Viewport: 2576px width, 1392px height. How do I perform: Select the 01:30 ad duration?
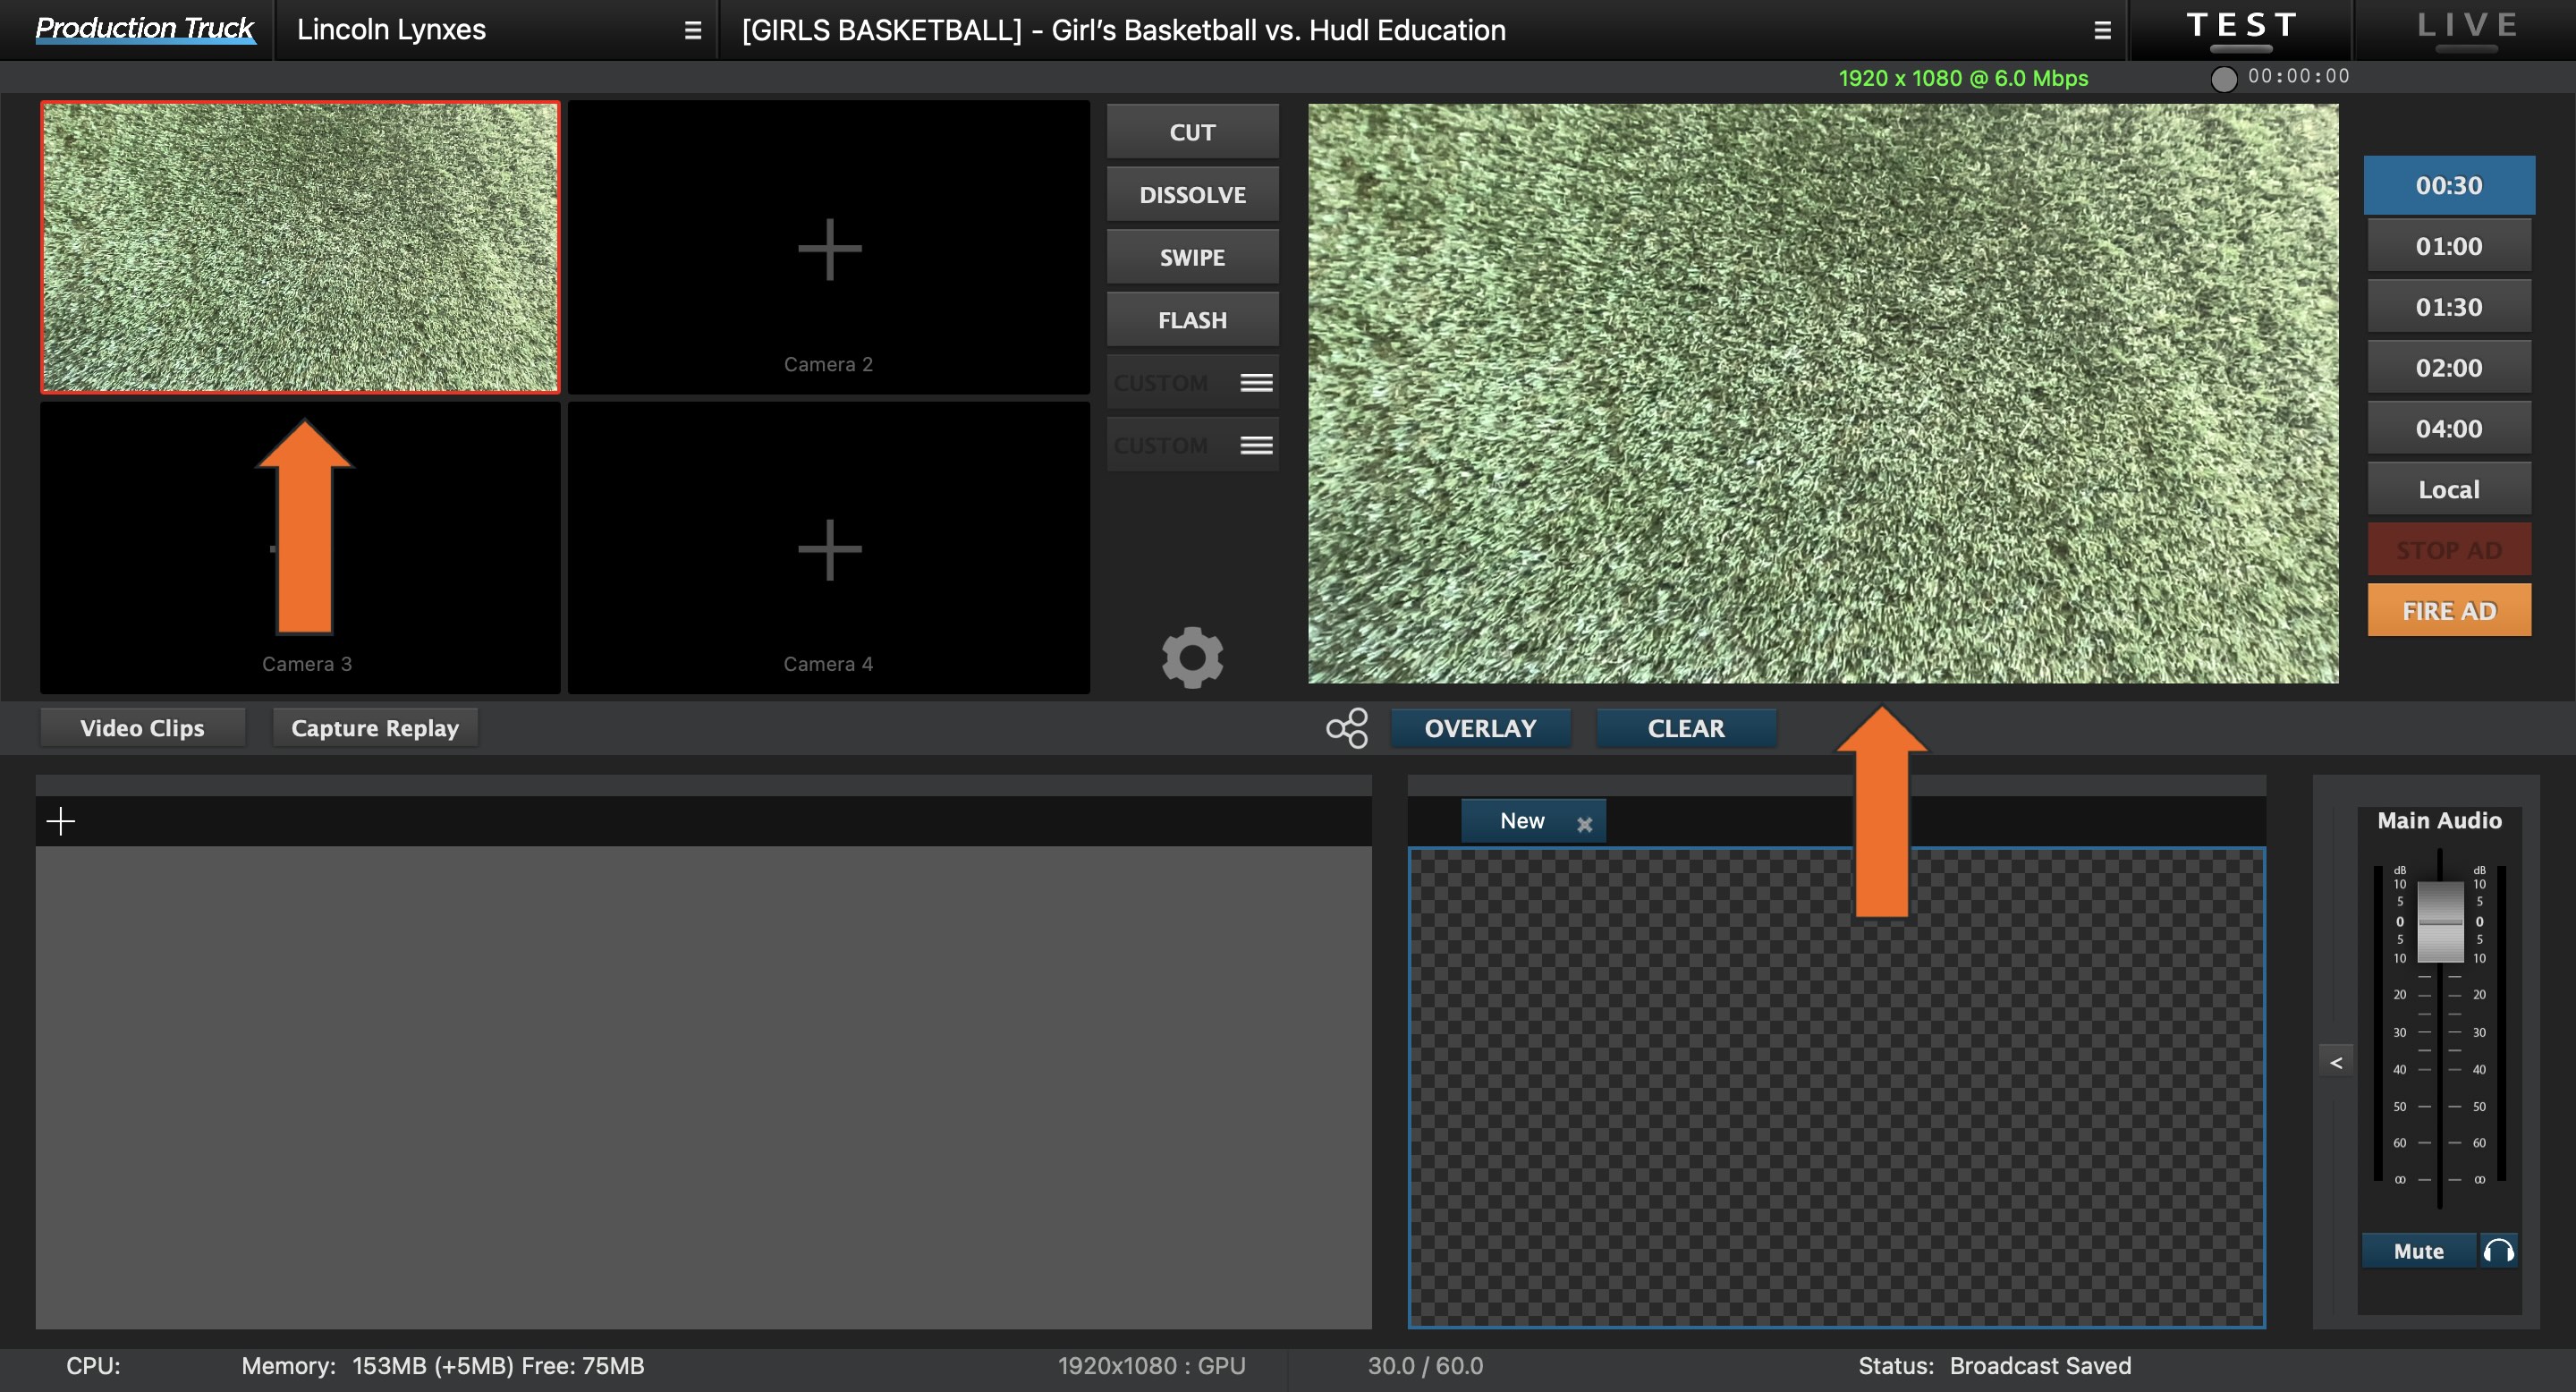[2449, 307]
